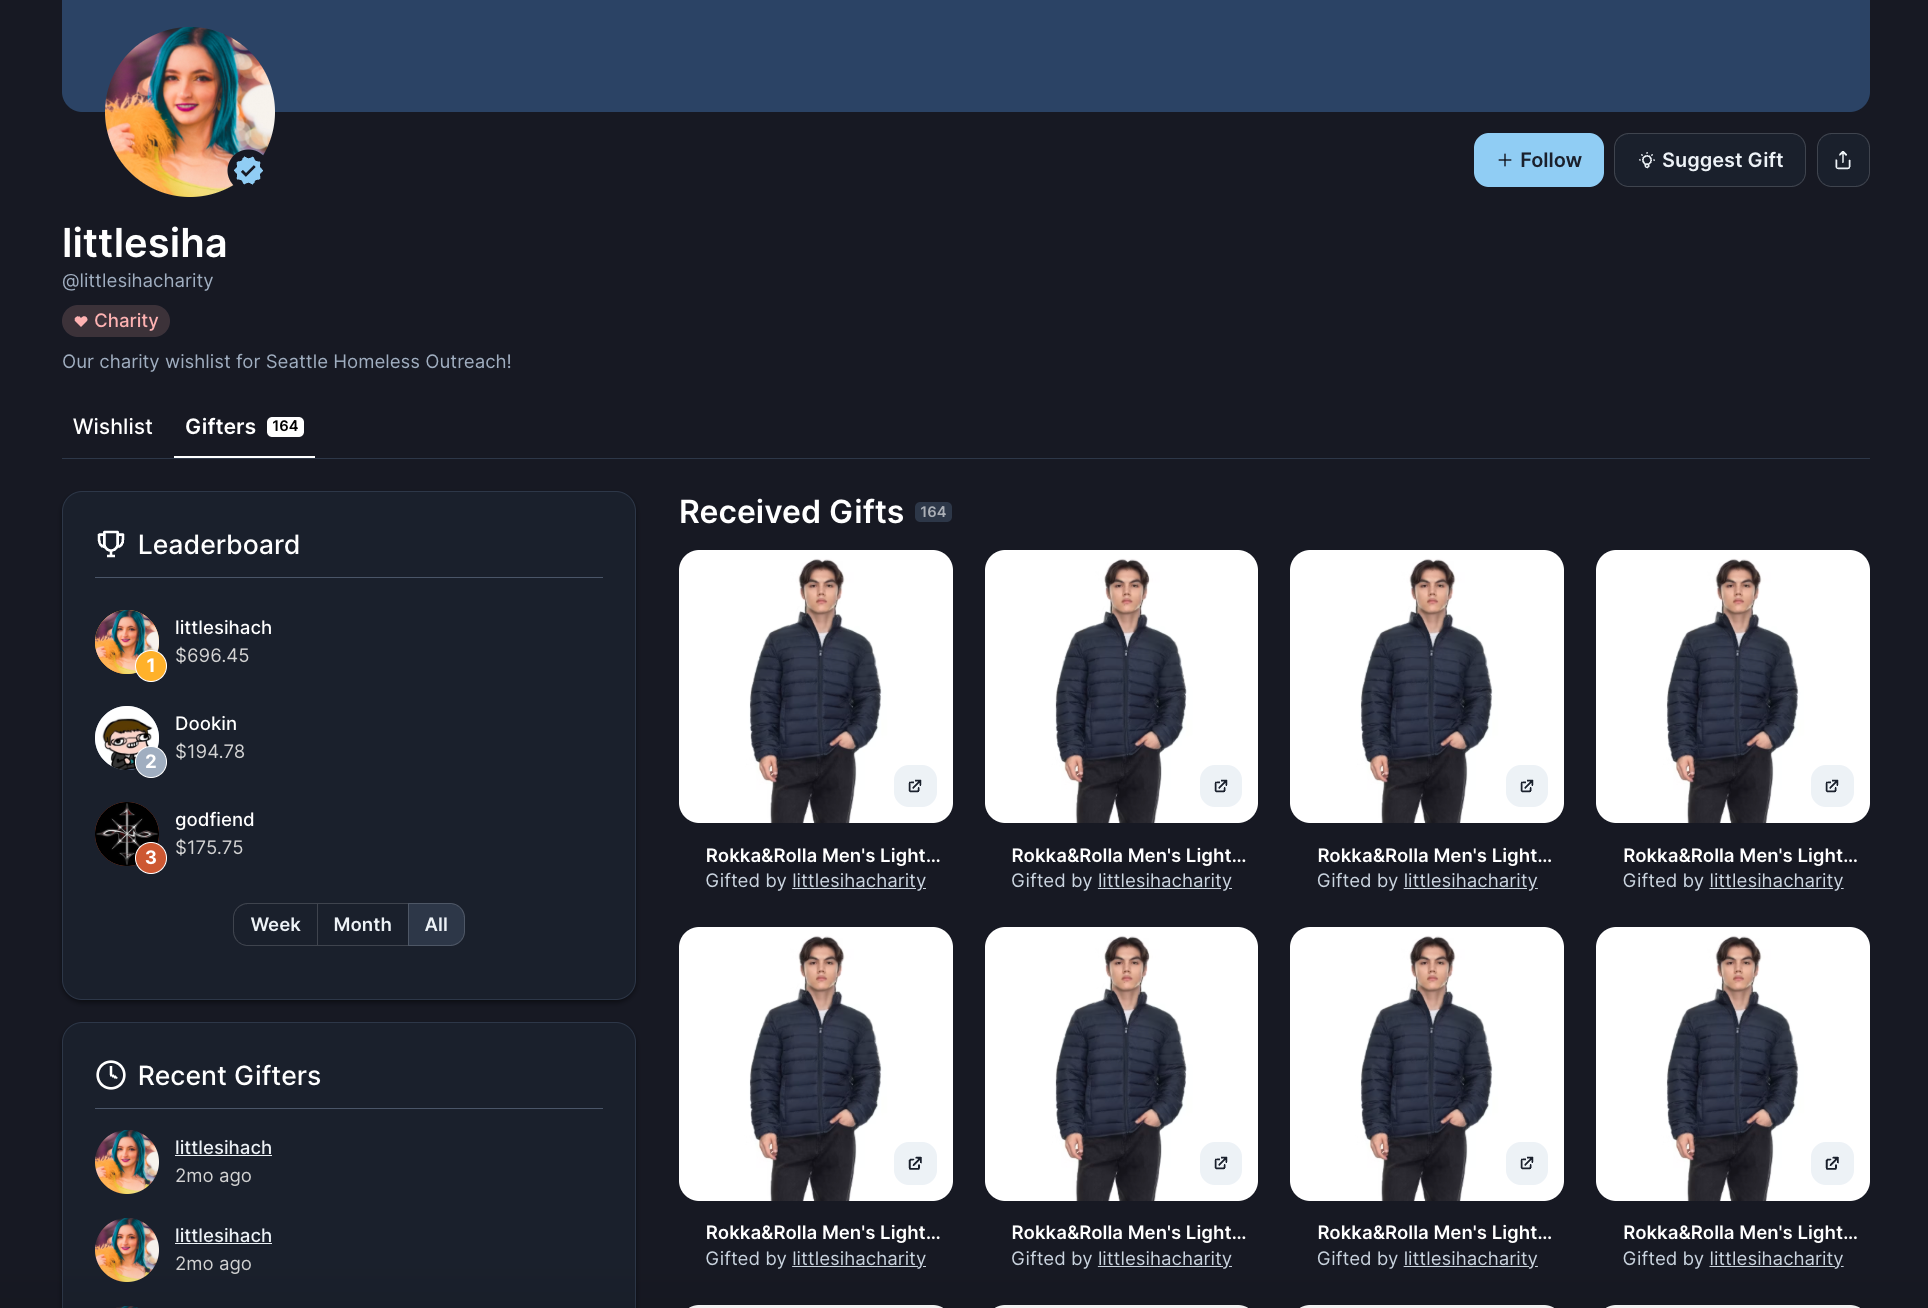This screenshot has width=1928, height=1308.
Task: Click the verified badge on profile avatar
Action: pos(248,171)
